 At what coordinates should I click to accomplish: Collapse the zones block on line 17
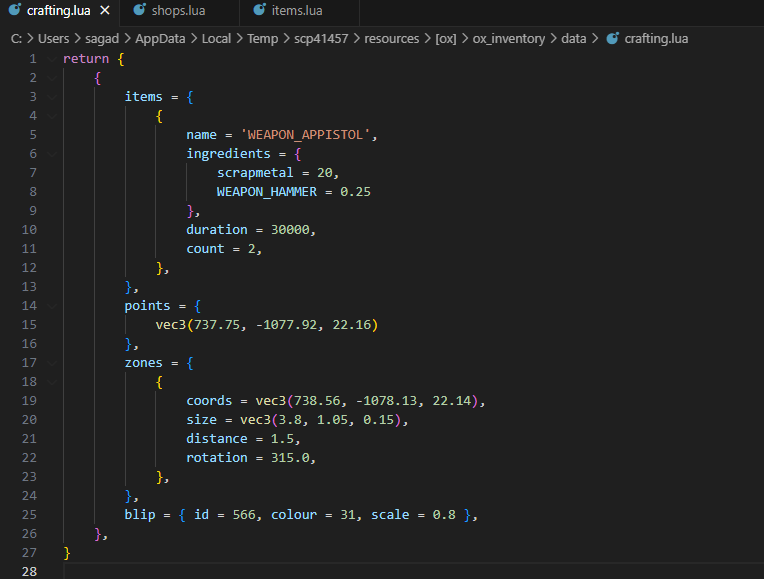[51, 363]
